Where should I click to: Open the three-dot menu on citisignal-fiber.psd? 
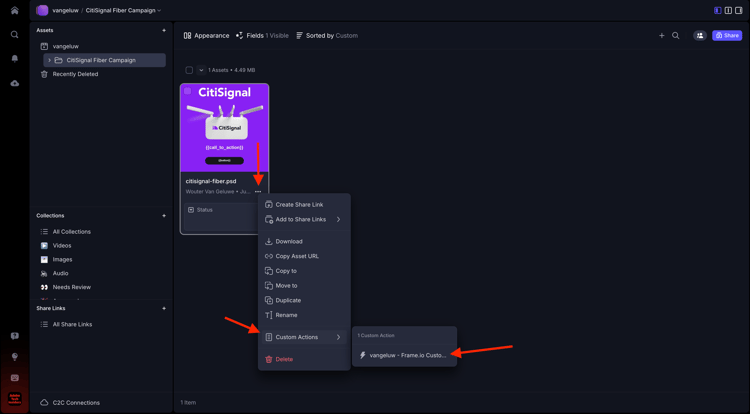click(x=258, y=192)
